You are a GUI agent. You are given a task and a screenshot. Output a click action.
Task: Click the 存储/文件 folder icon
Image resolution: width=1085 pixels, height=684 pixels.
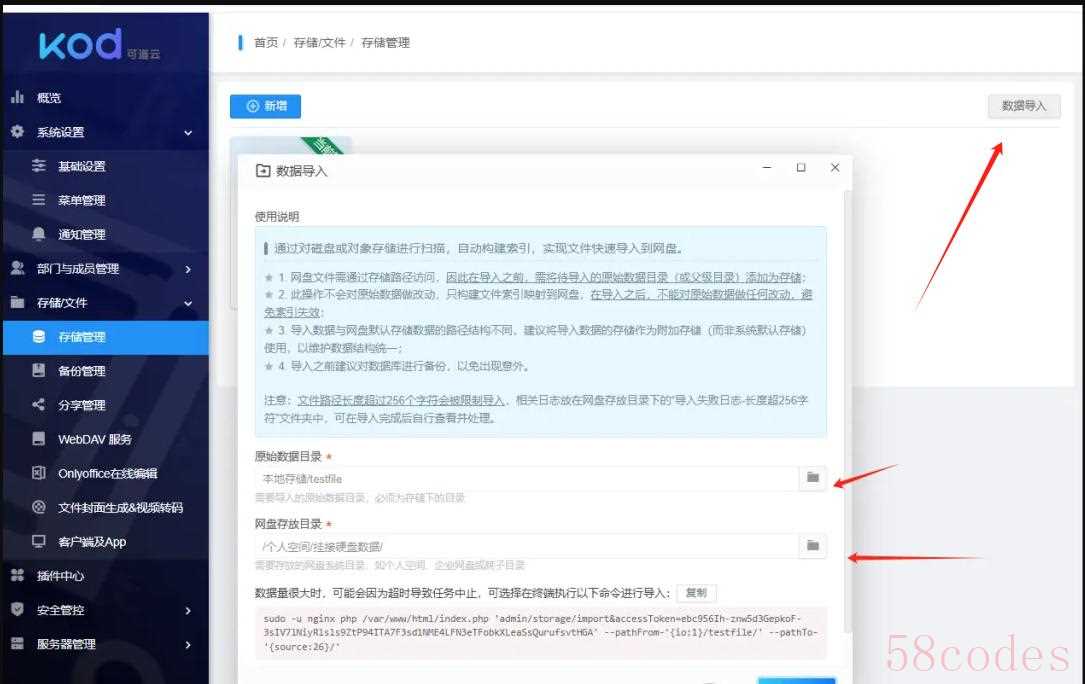click(17, 302)
